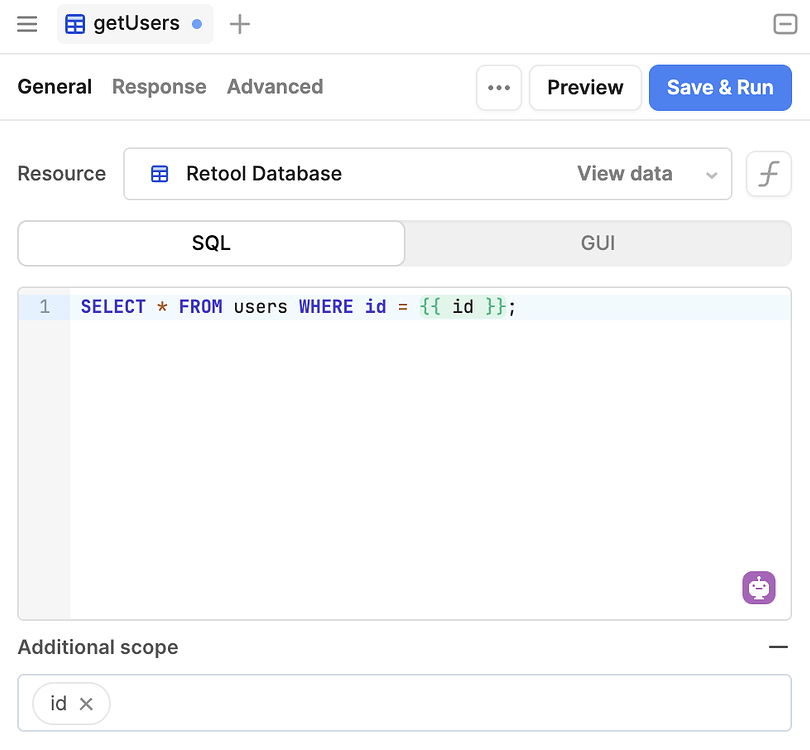Click line number 1 in the editor

click(x=43, y=306)
